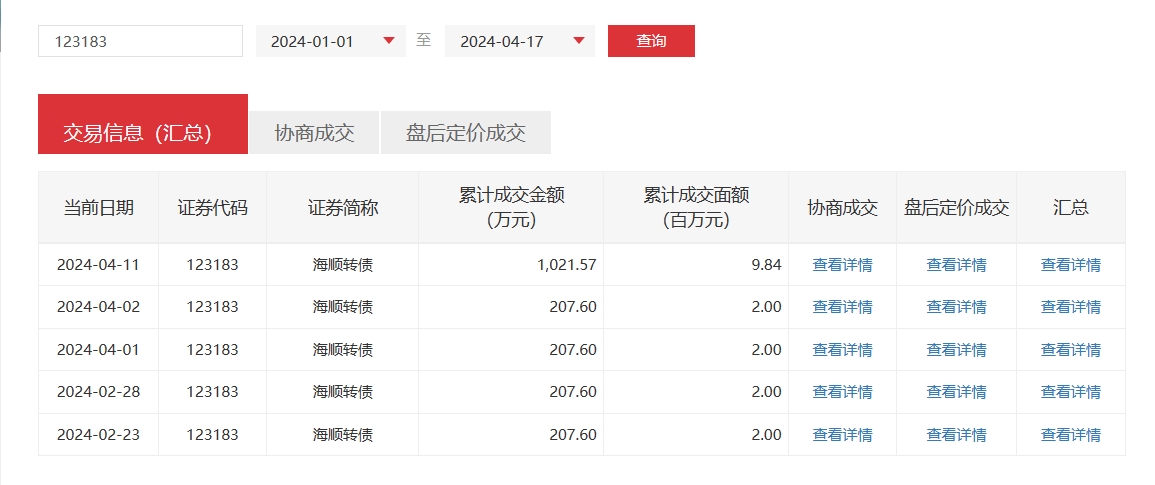Image resolution: width=1155 pixels, height=485 pixels.
Task: Switch to the 盘后定价成交 tab
Action: (x=466, y=133)
